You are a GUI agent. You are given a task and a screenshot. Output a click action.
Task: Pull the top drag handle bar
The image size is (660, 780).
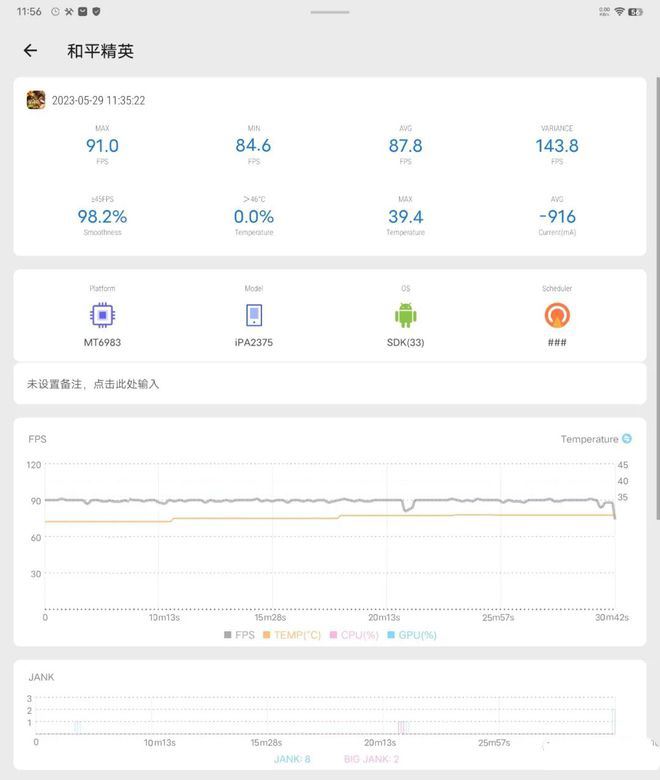[330, 12]
